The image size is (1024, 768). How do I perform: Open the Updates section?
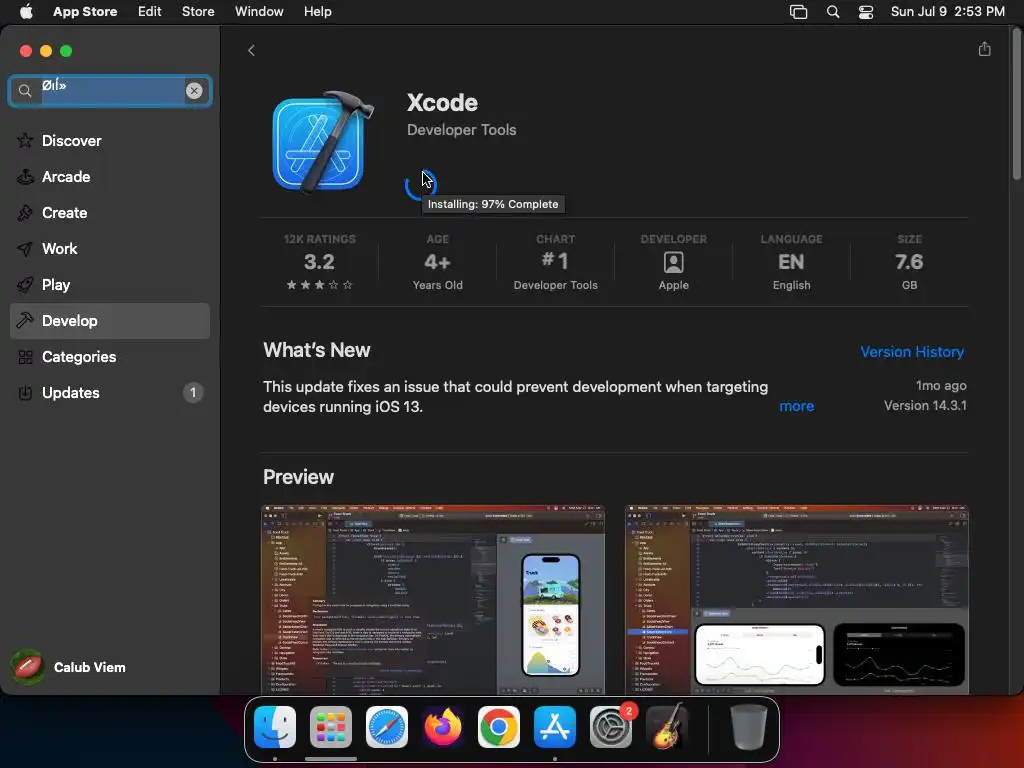[x=110, y=392]
